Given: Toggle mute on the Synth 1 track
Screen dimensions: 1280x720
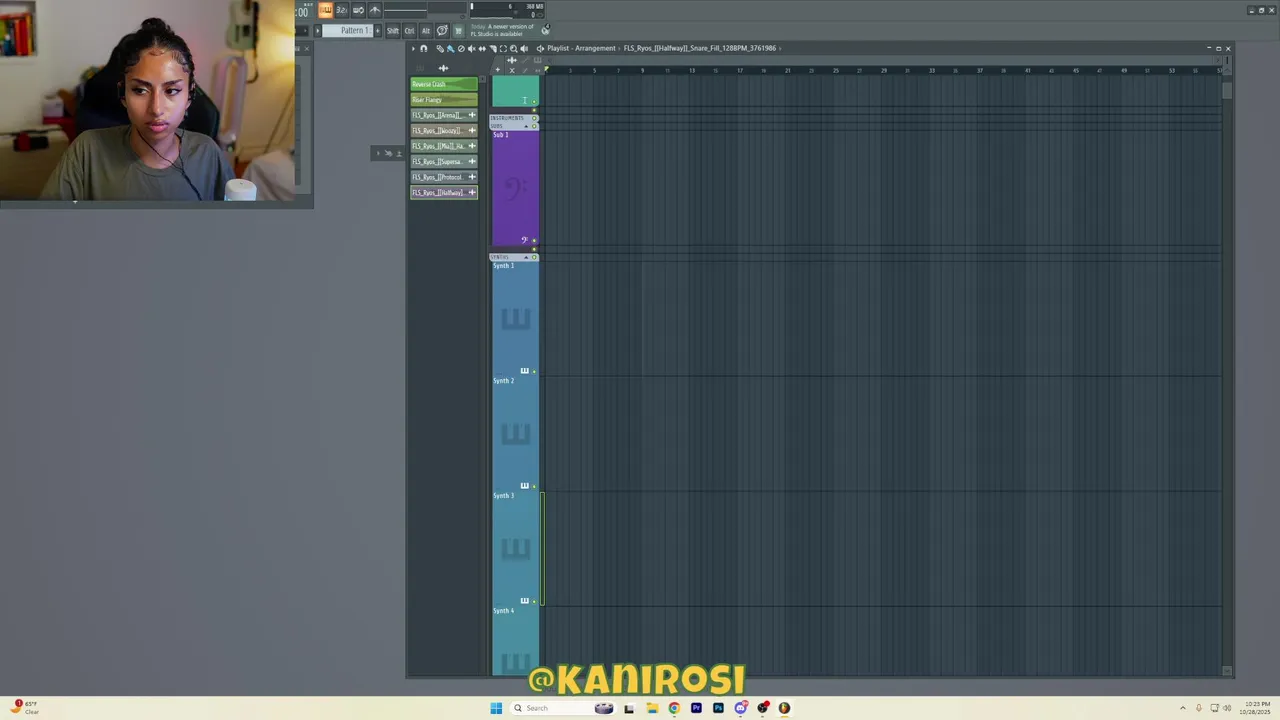Looking at the screenshot, I should 534,371.
